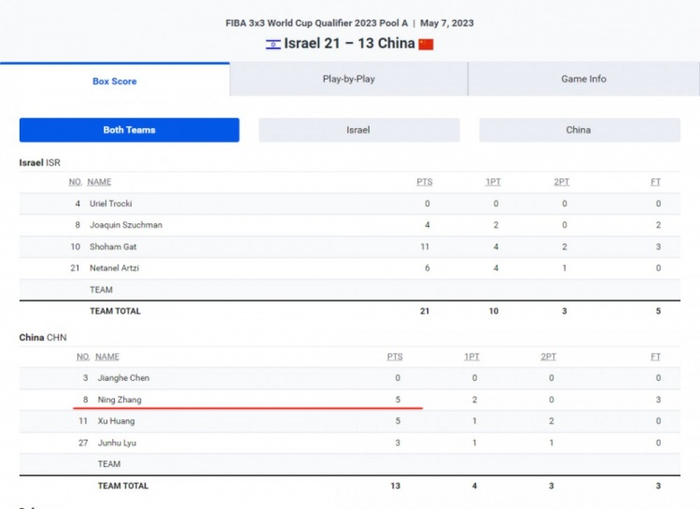Switch to the Box Score tab
Image resolution: width=700 pixels, height=509 pixels.
tap(115, 81)
